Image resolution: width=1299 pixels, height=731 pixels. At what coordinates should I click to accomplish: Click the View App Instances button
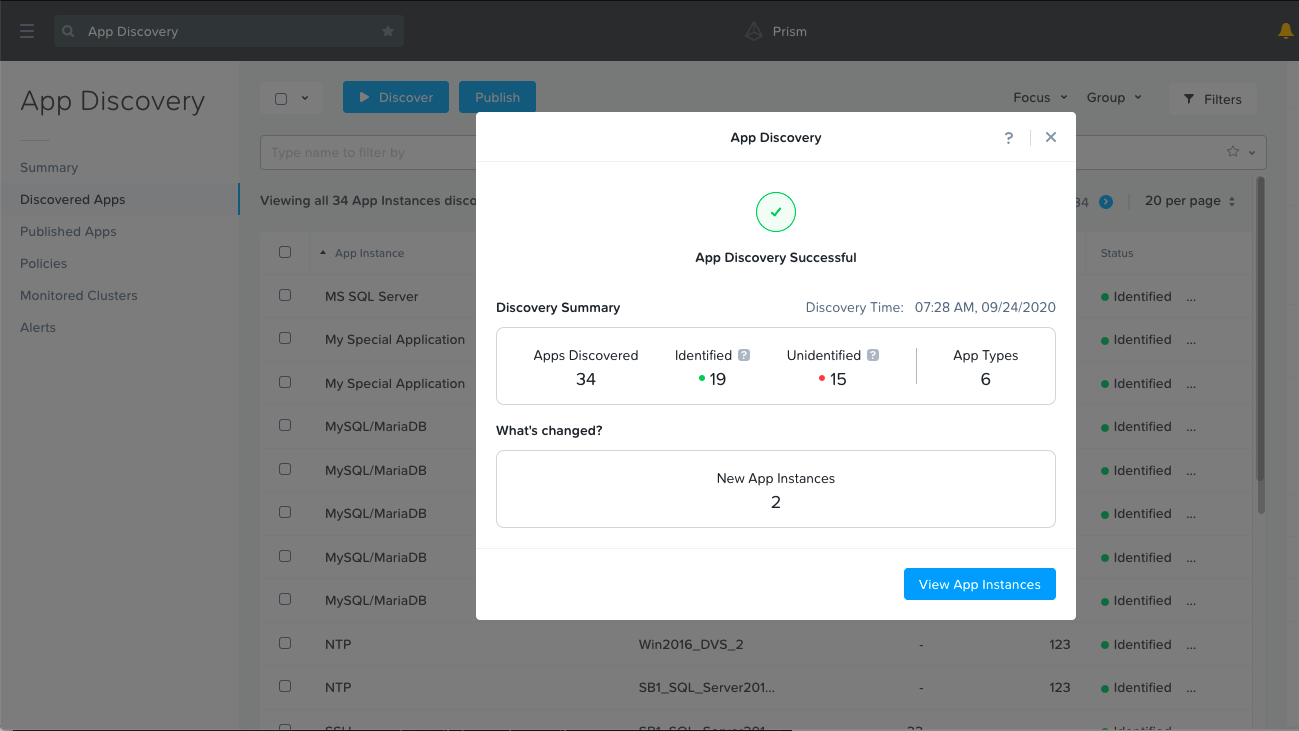pyautogui.click(x=979, y=584)
